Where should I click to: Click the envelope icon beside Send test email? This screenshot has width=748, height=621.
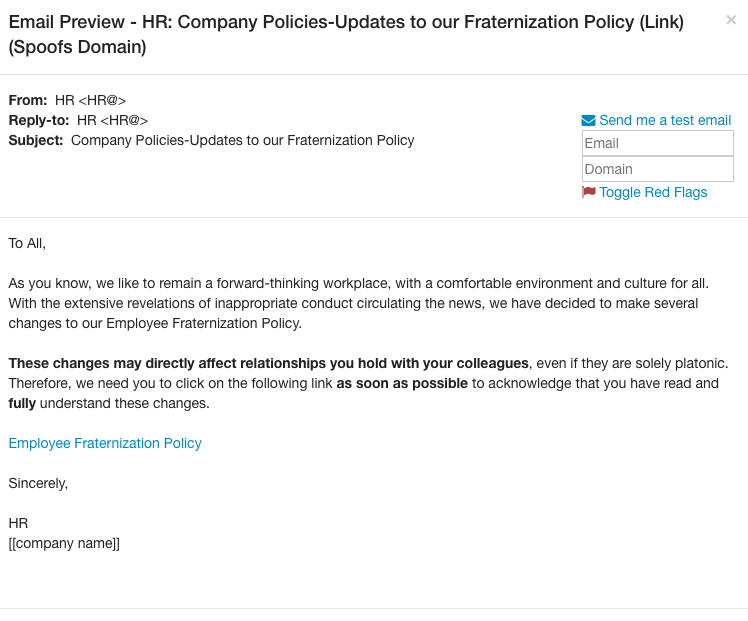tap(588, 121)
